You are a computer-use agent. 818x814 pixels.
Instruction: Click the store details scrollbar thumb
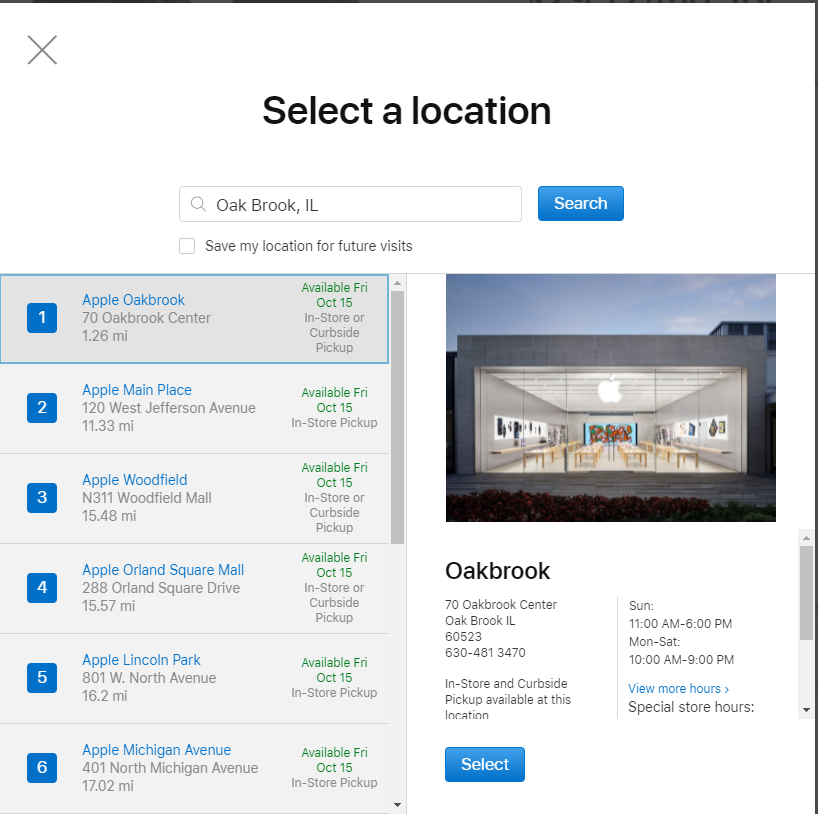806,593
